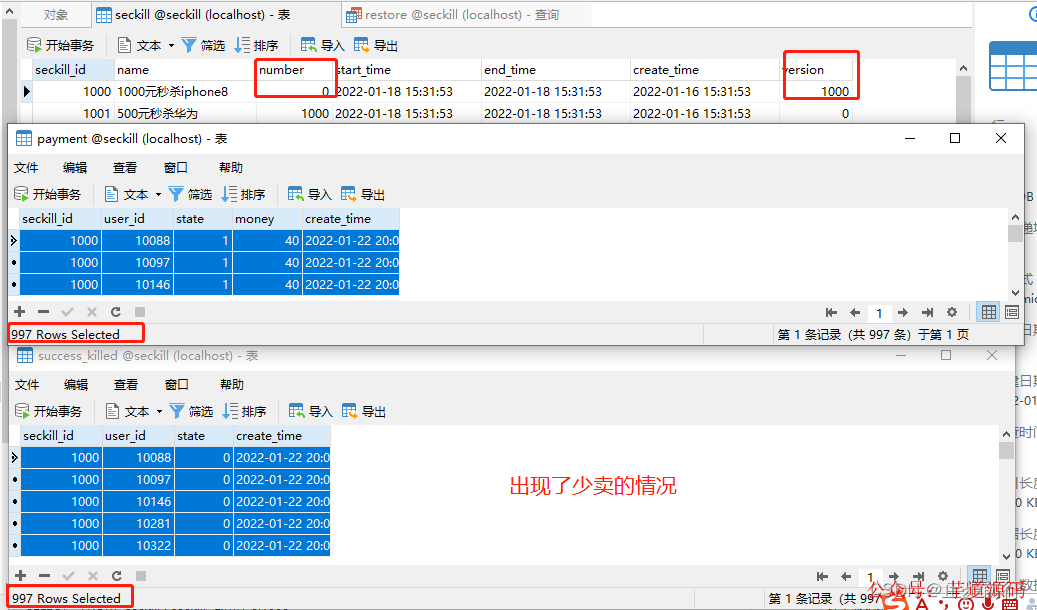Delete record with minus icon in payment window
The height and width of the screenshot is (610, 1037).
(44, 312)
